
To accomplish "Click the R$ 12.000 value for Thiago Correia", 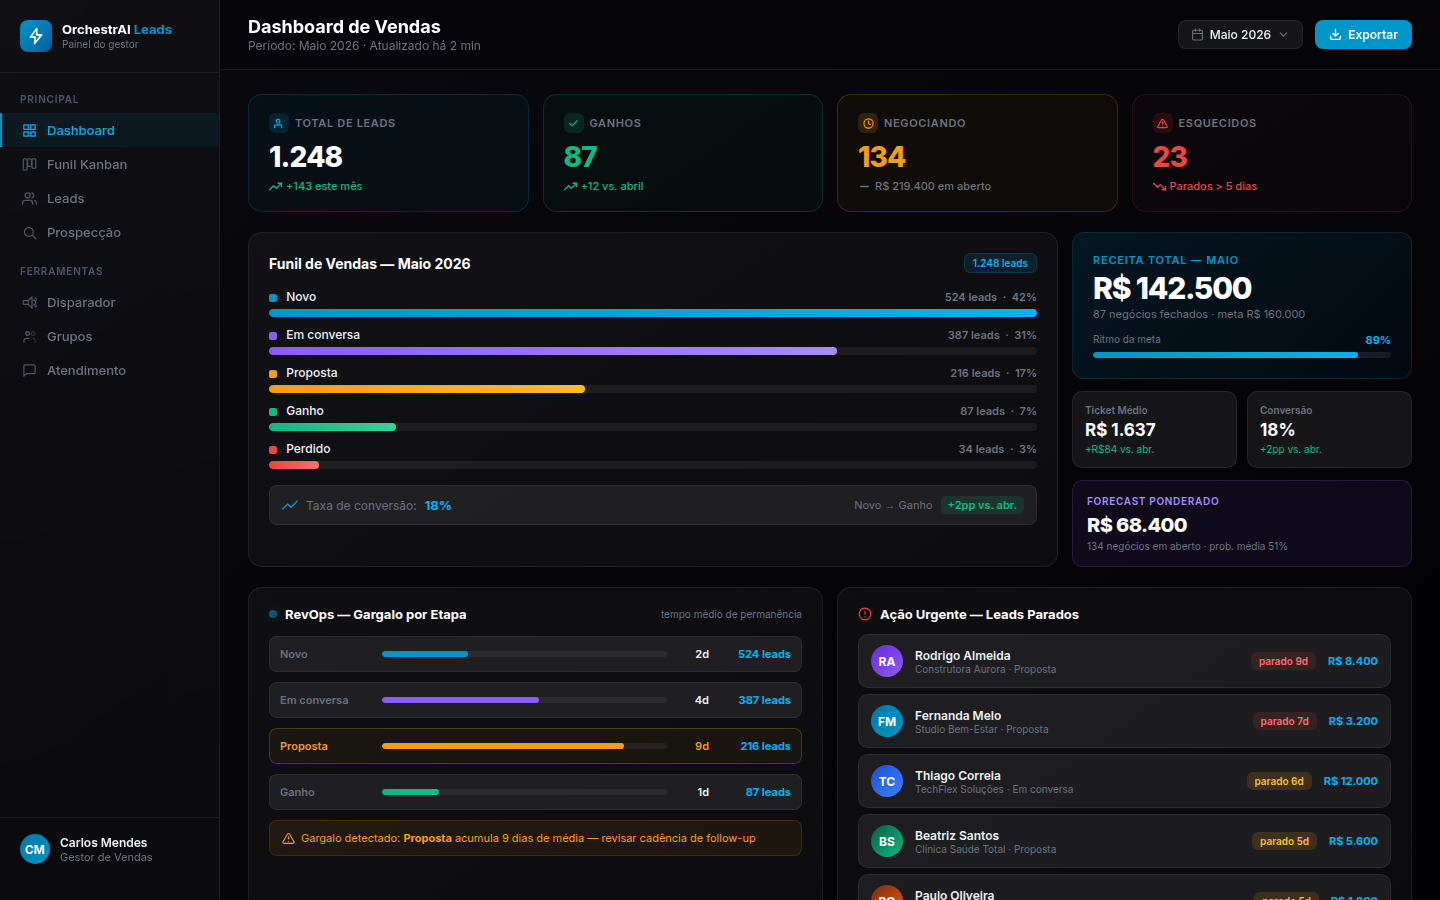I will [1350, 782].
